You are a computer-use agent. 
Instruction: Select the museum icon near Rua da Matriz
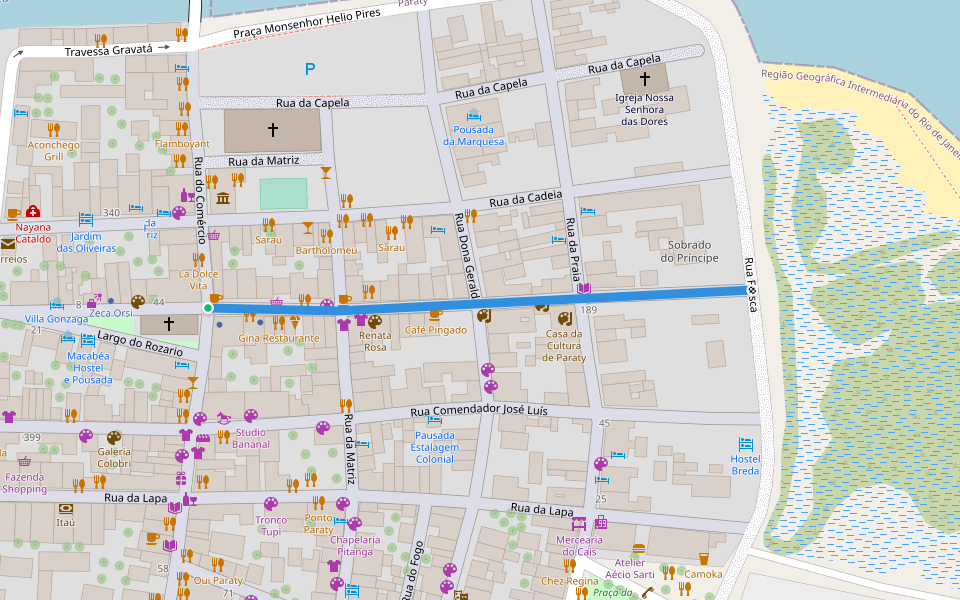(222, 200)
